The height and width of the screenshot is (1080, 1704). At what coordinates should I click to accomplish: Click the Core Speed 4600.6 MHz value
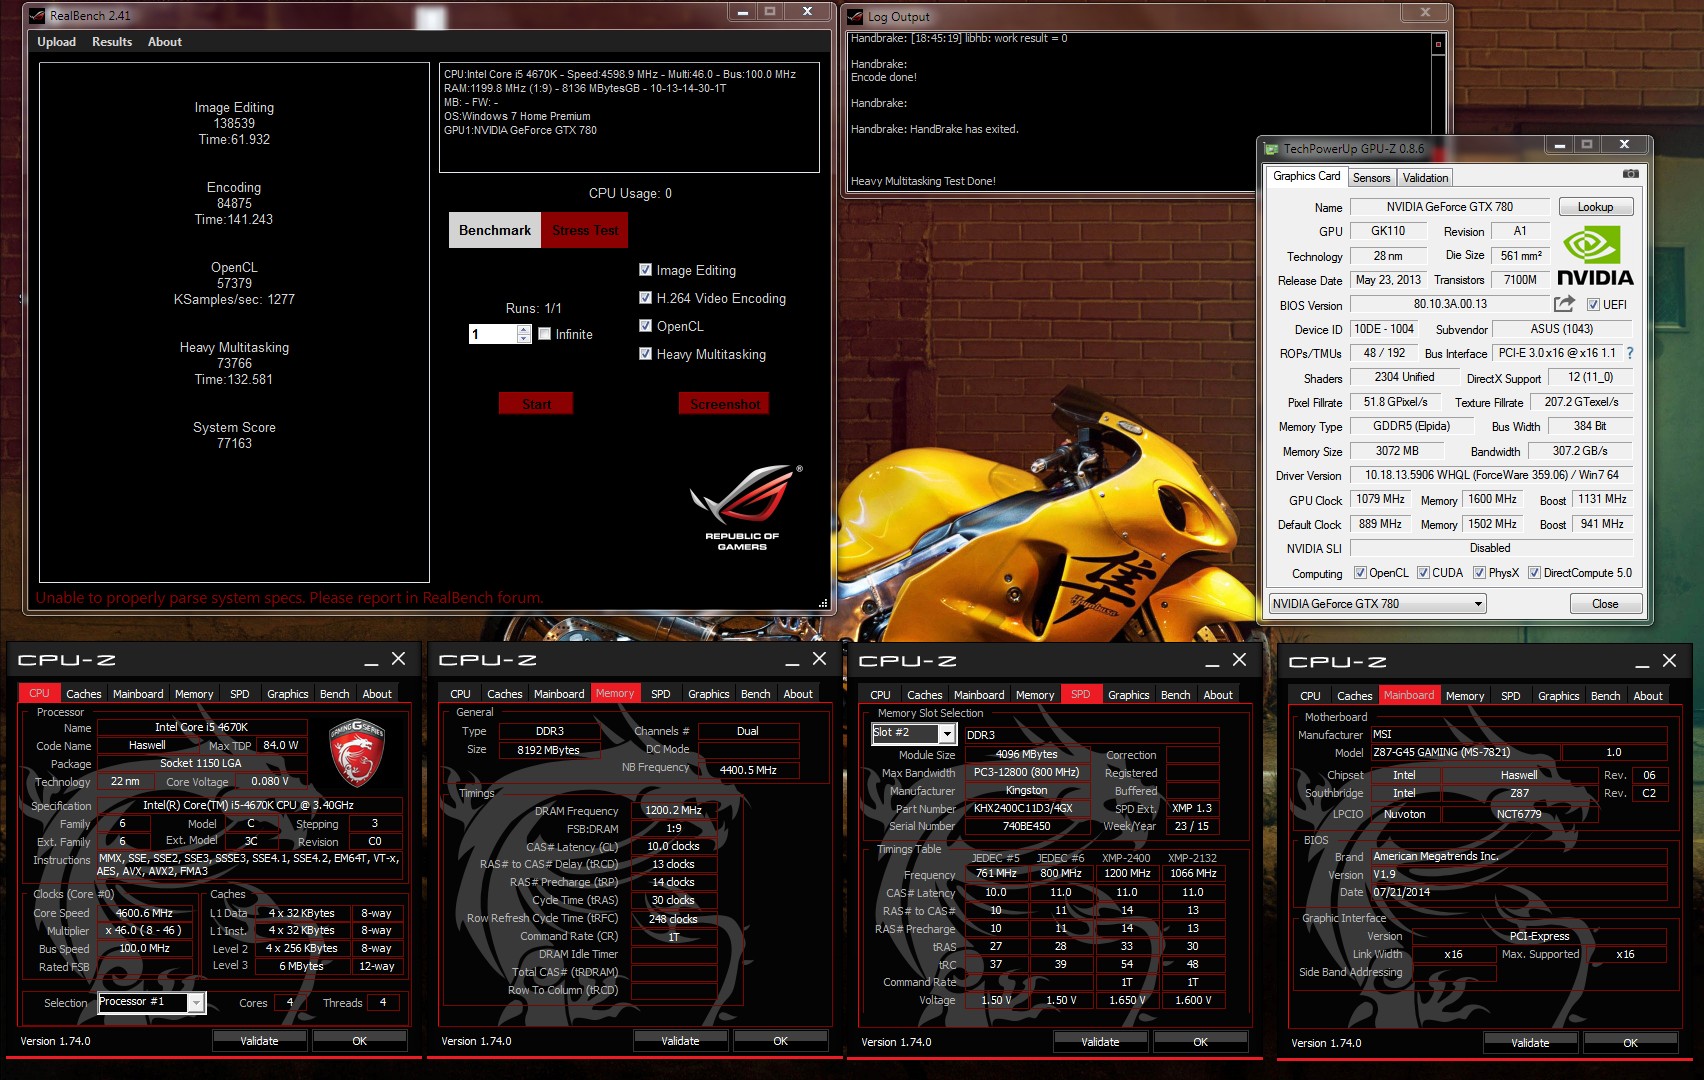click(x=144, y=913)
